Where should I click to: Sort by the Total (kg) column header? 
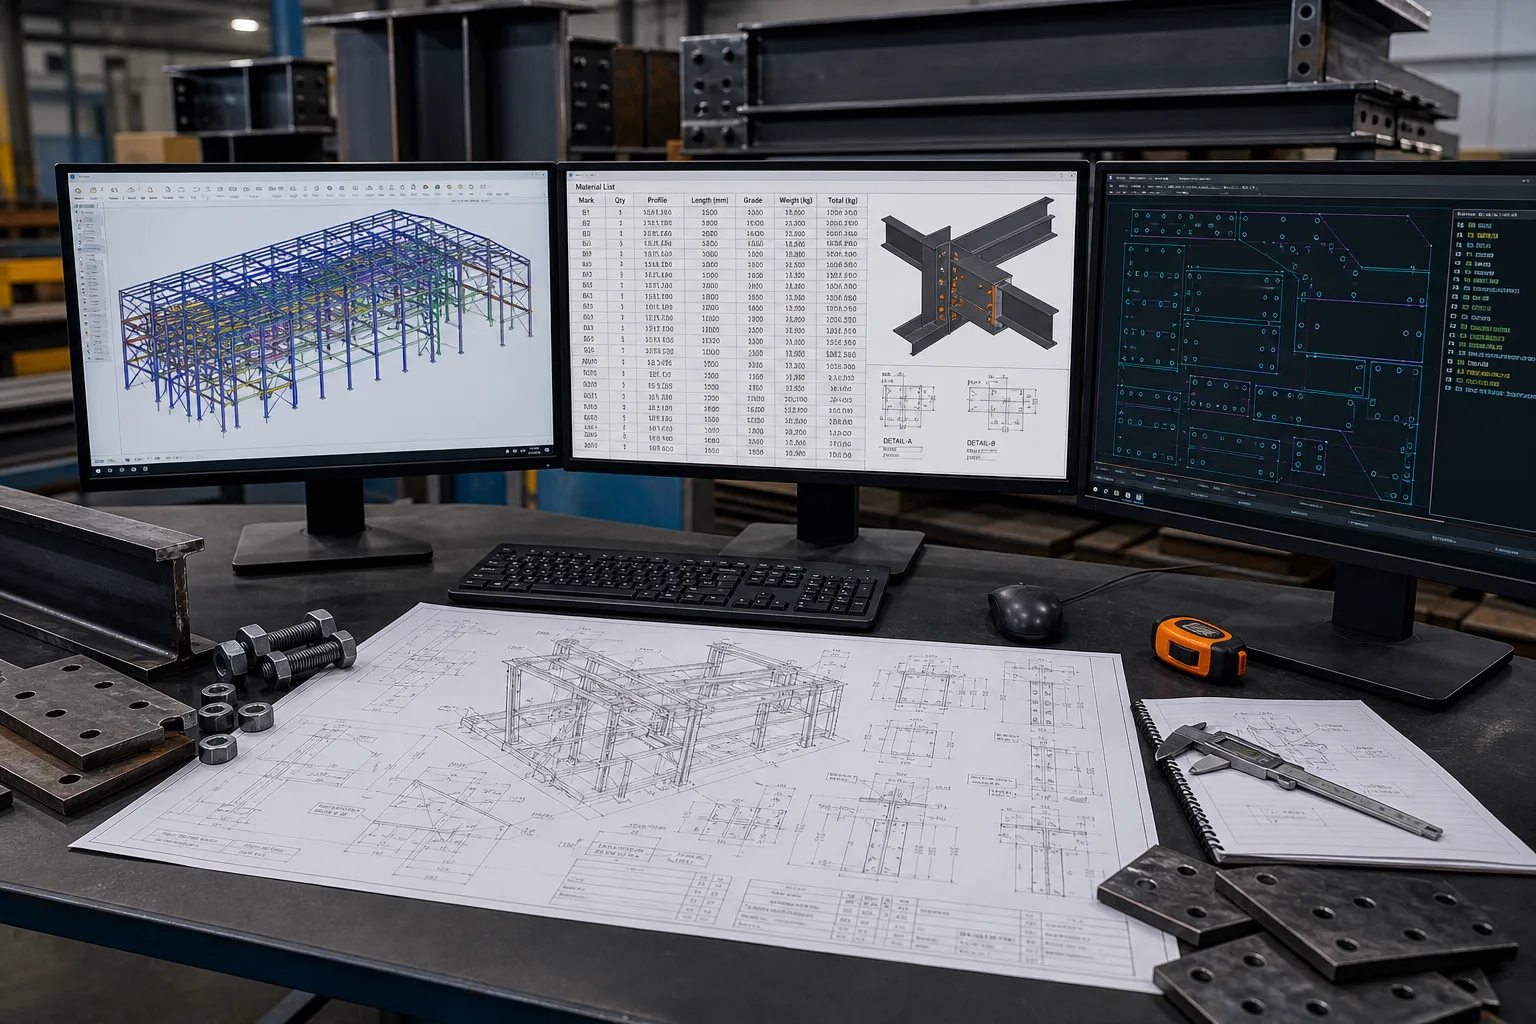(842, 200)
